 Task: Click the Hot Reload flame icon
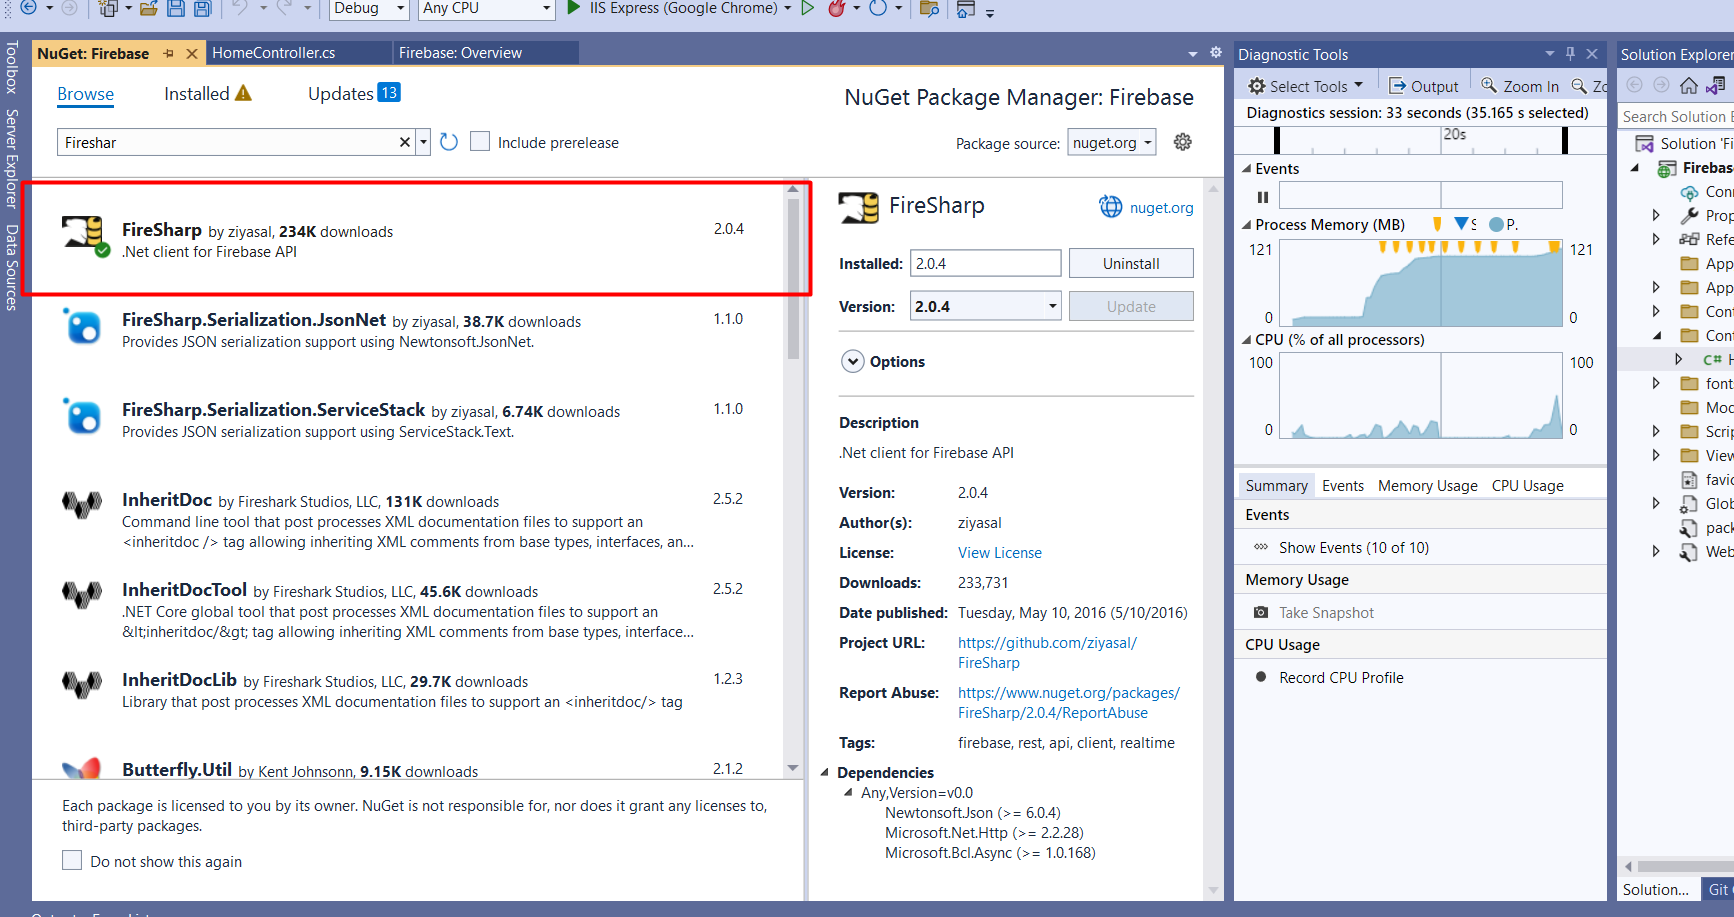click(x=837, y=8)
